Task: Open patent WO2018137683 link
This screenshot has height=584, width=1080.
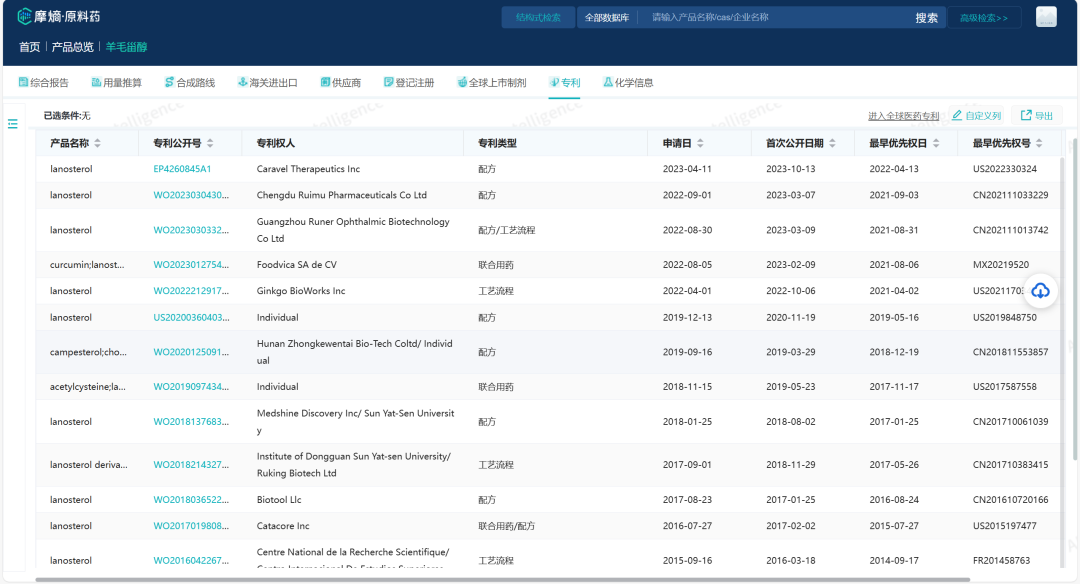Action: [x=191, y=421]
